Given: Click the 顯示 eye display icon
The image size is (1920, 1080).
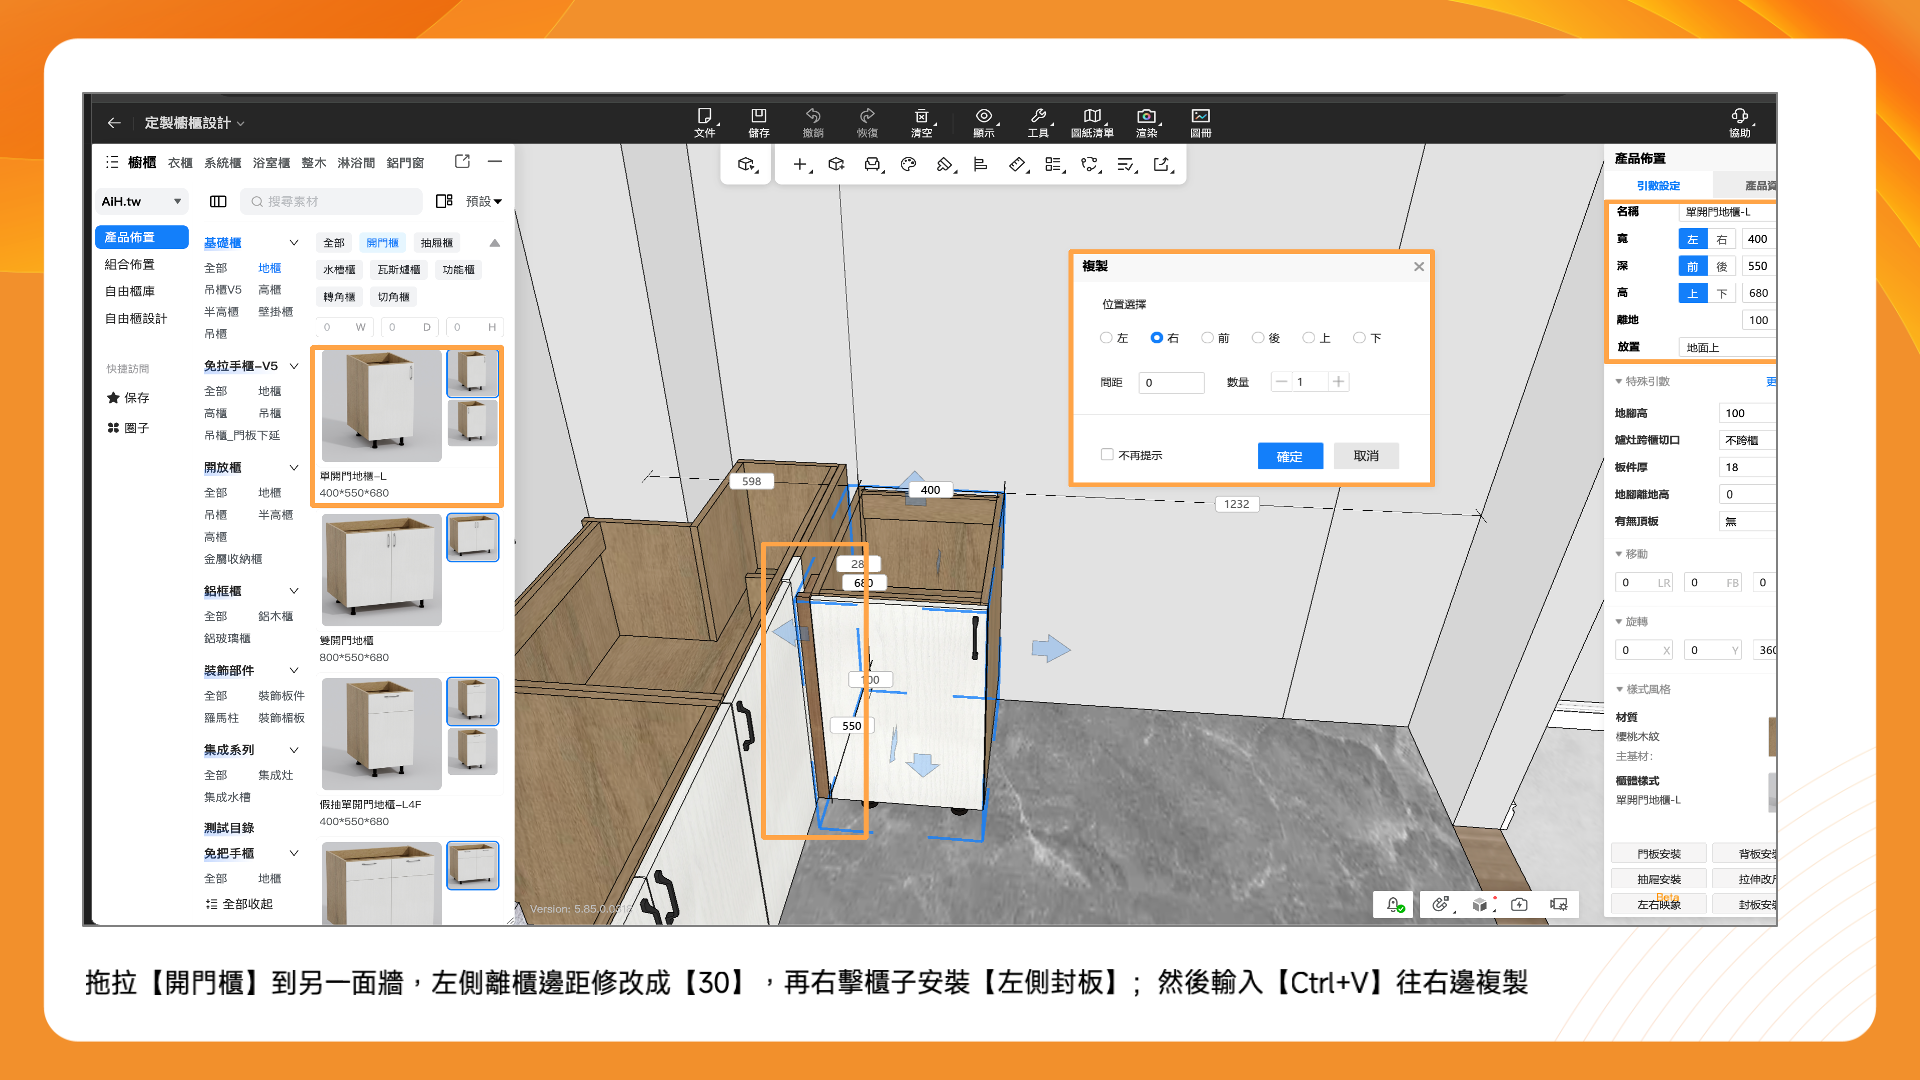Looking at the screenshot, I should (984, 116).
